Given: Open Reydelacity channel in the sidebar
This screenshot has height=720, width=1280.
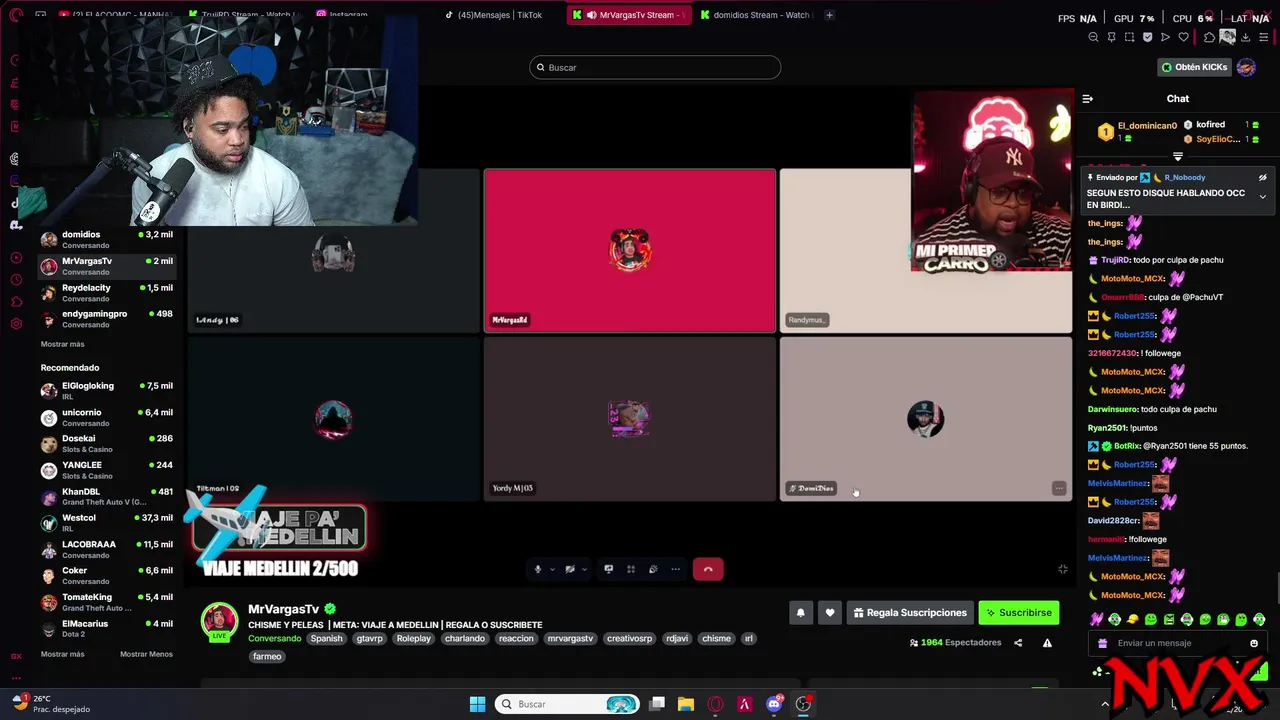Looking at the screenshot, I should pos(107,292).
